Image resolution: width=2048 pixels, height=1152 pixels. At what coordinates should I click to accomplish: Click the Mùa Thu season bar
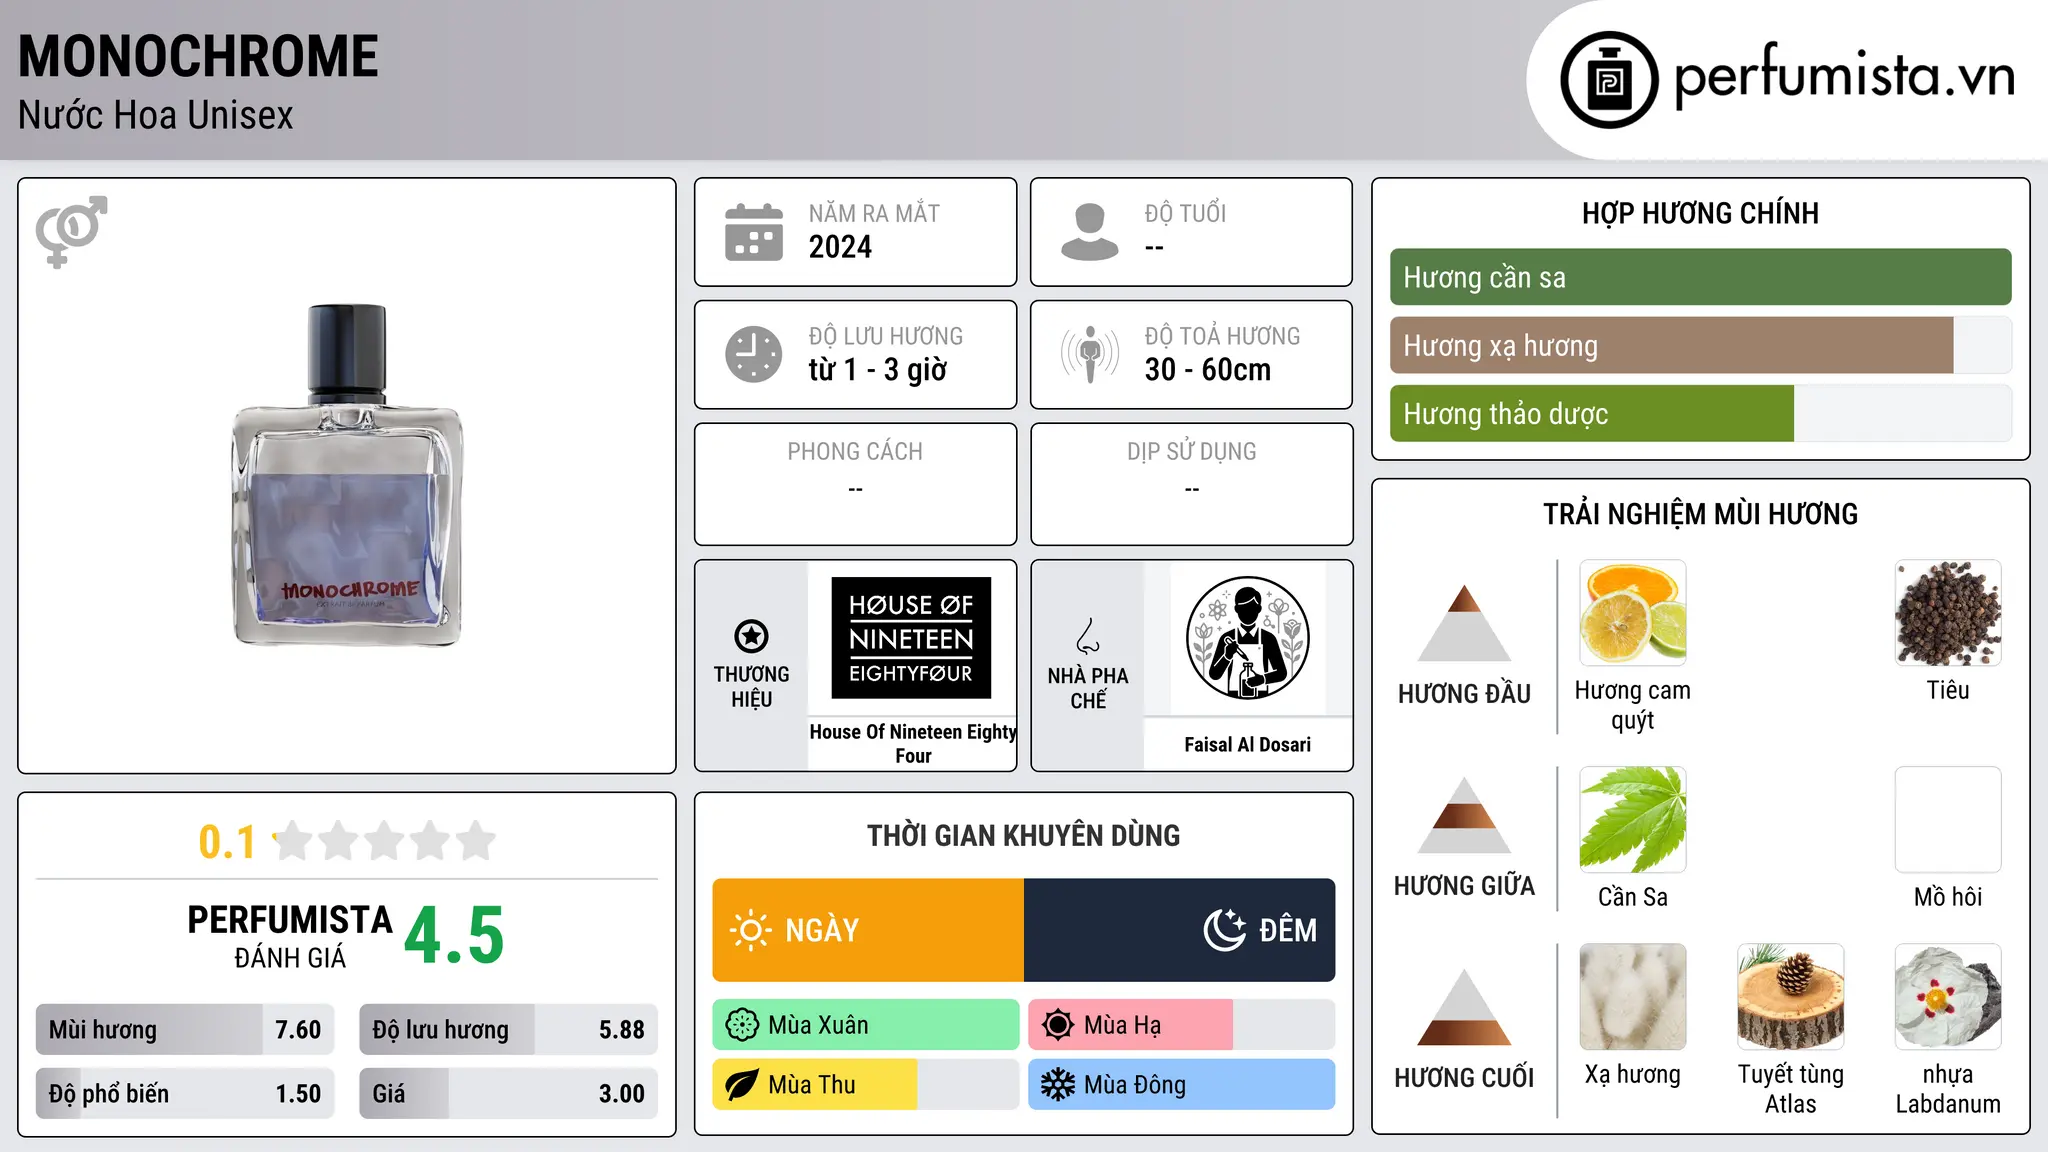click(866, 1085)
